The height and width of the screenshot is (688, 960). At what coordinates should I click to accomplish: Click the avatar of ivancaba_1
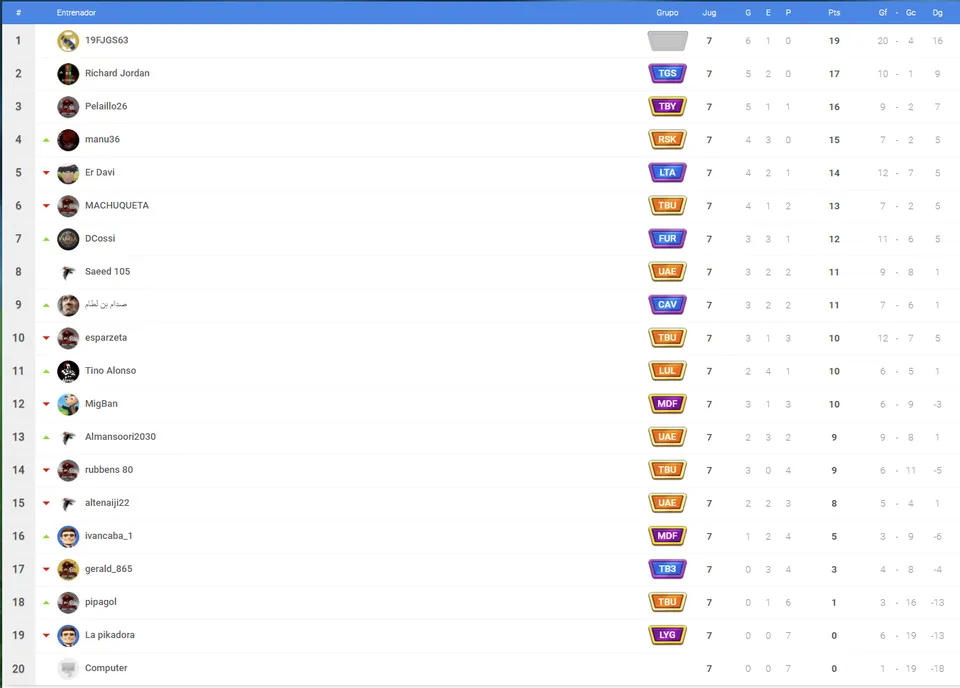tap(68, 537)
